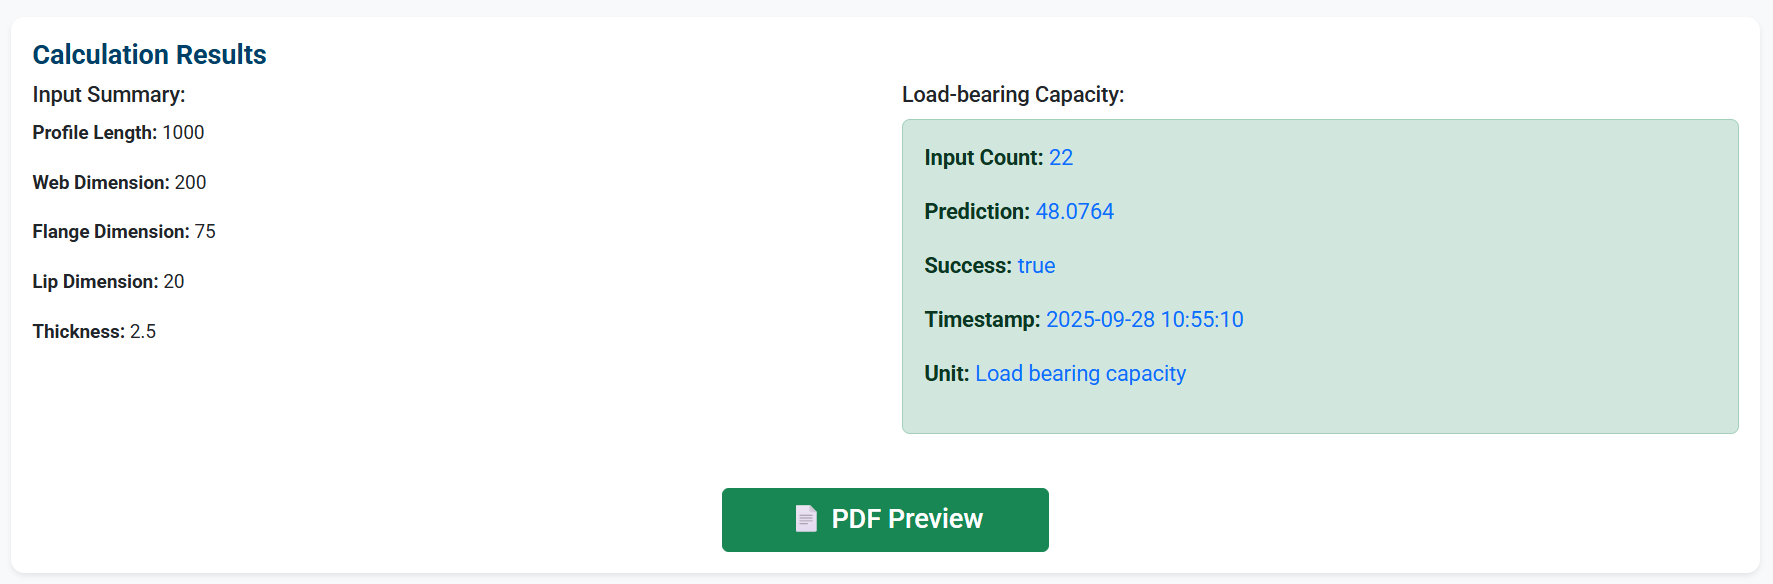1773x584 pixels.
Task: Click the Timestamp label
Action: coord(982,319)
